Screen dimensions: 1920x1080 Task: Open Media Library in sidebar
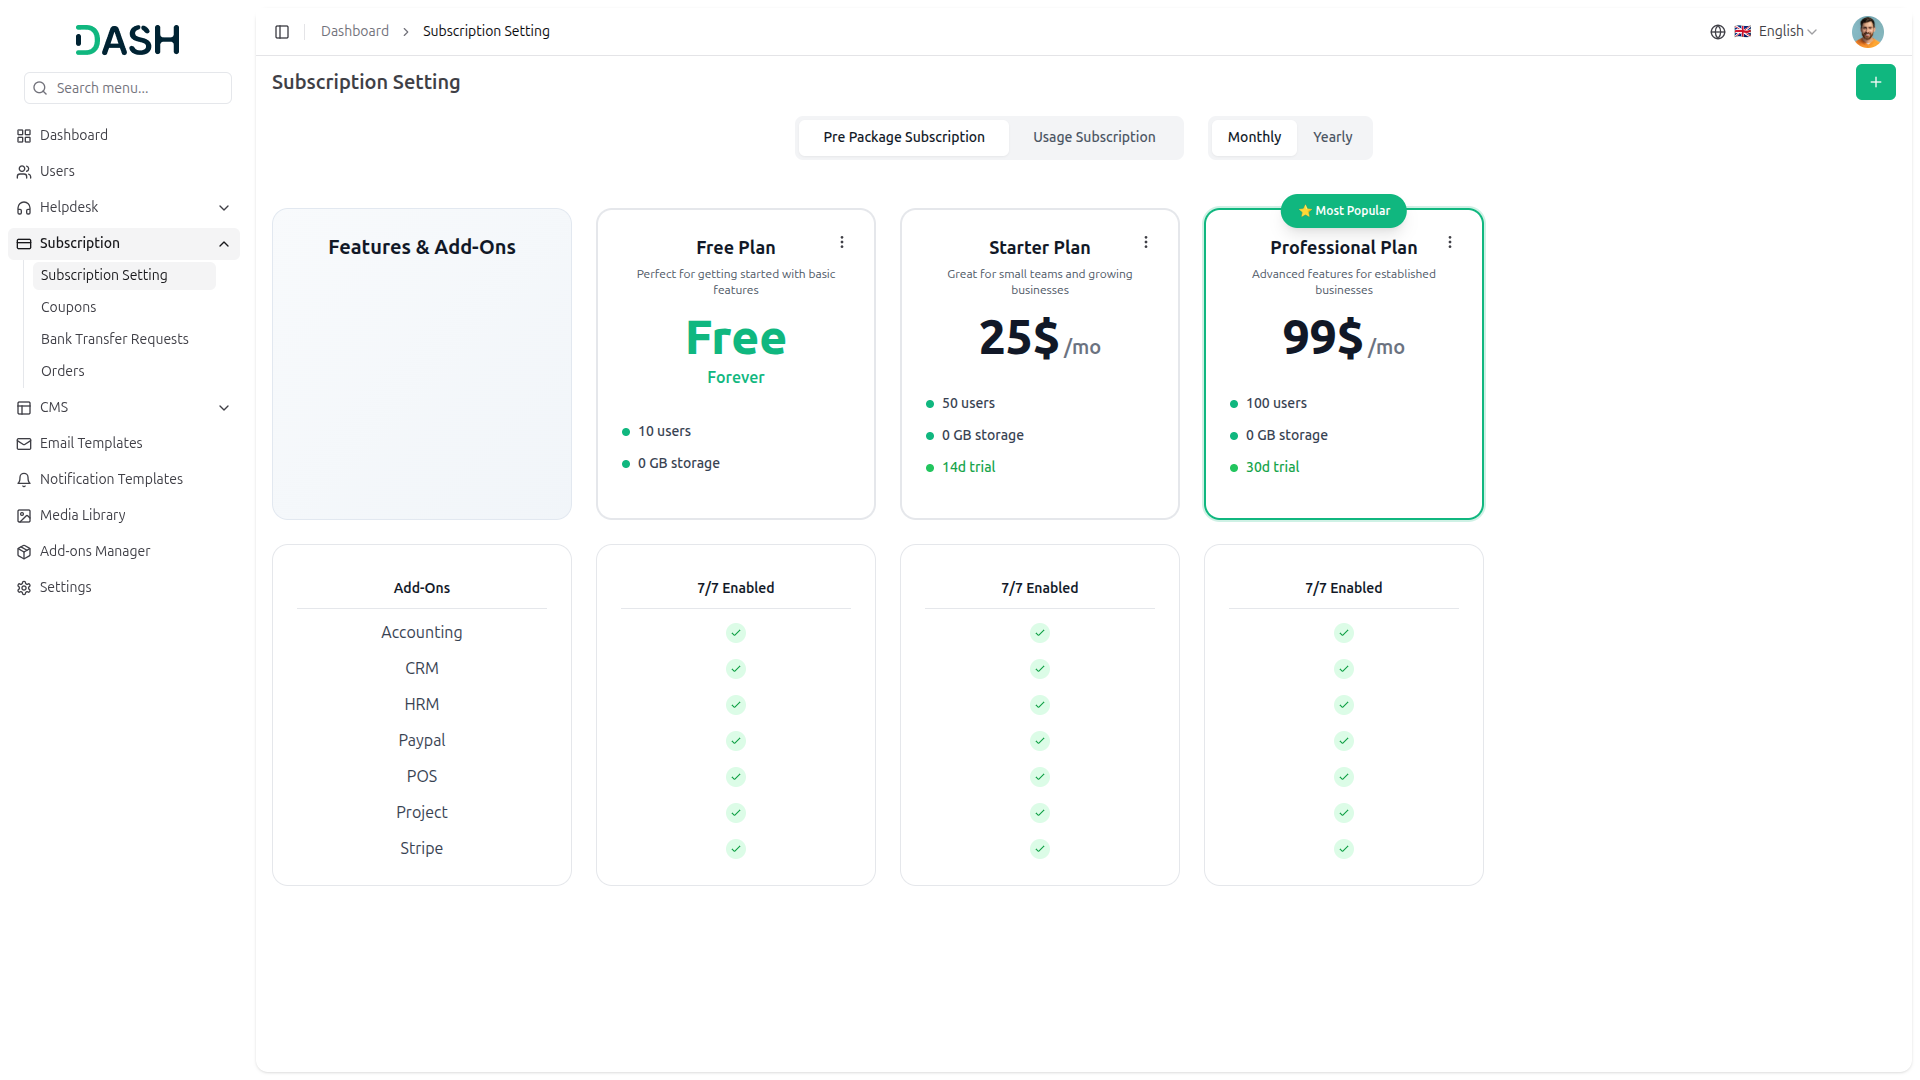point(83,515)
